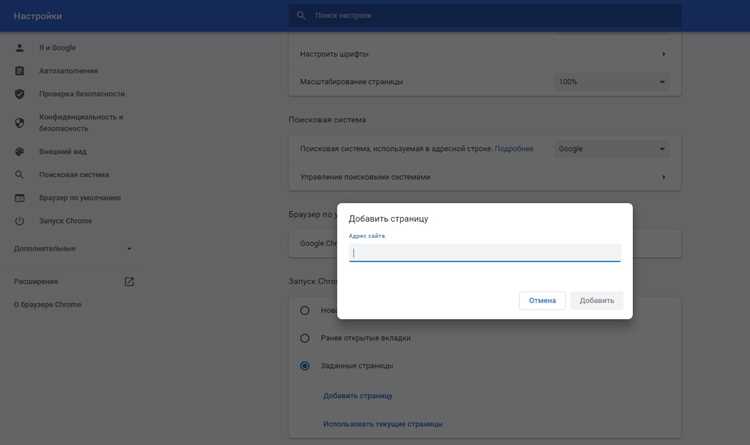Click Добавить страницу dialog title
Viewport: 750px width, 445px height.
click(388, 219)
